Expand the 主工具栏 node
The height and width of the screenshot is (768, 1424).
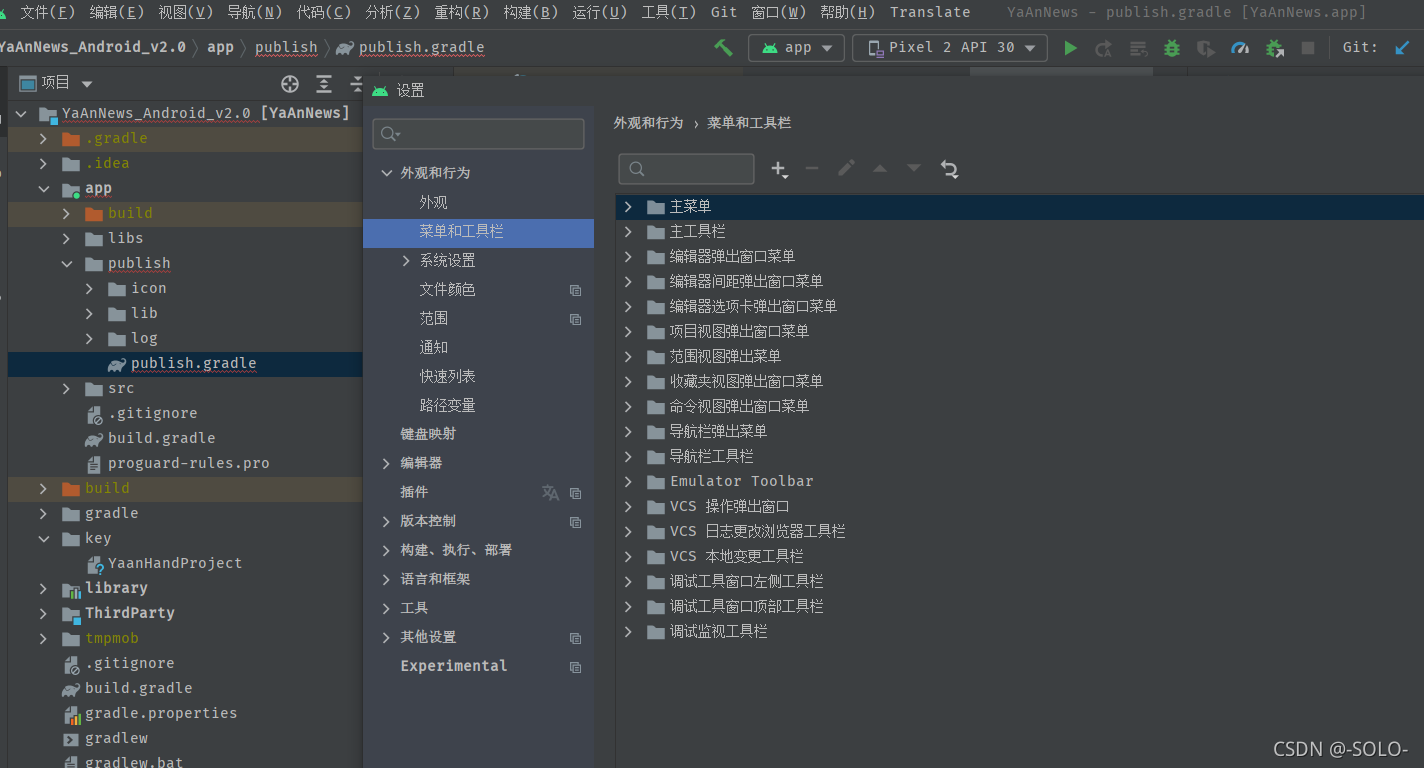tap(628, 232)
